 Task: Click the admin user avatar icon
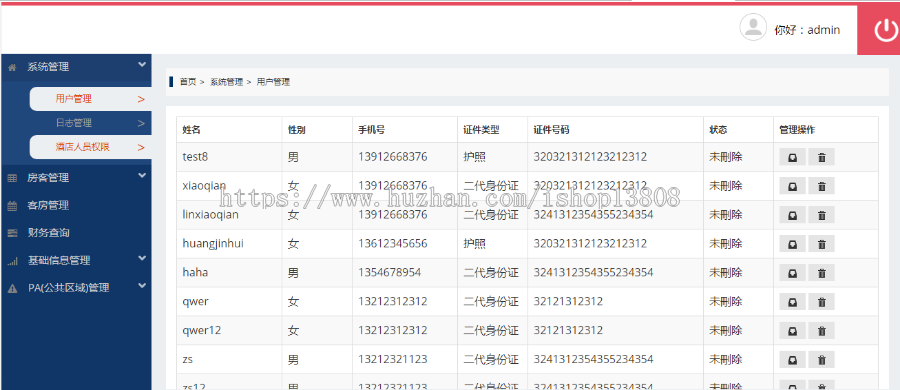pyautogui.click(x=752, y=27)
